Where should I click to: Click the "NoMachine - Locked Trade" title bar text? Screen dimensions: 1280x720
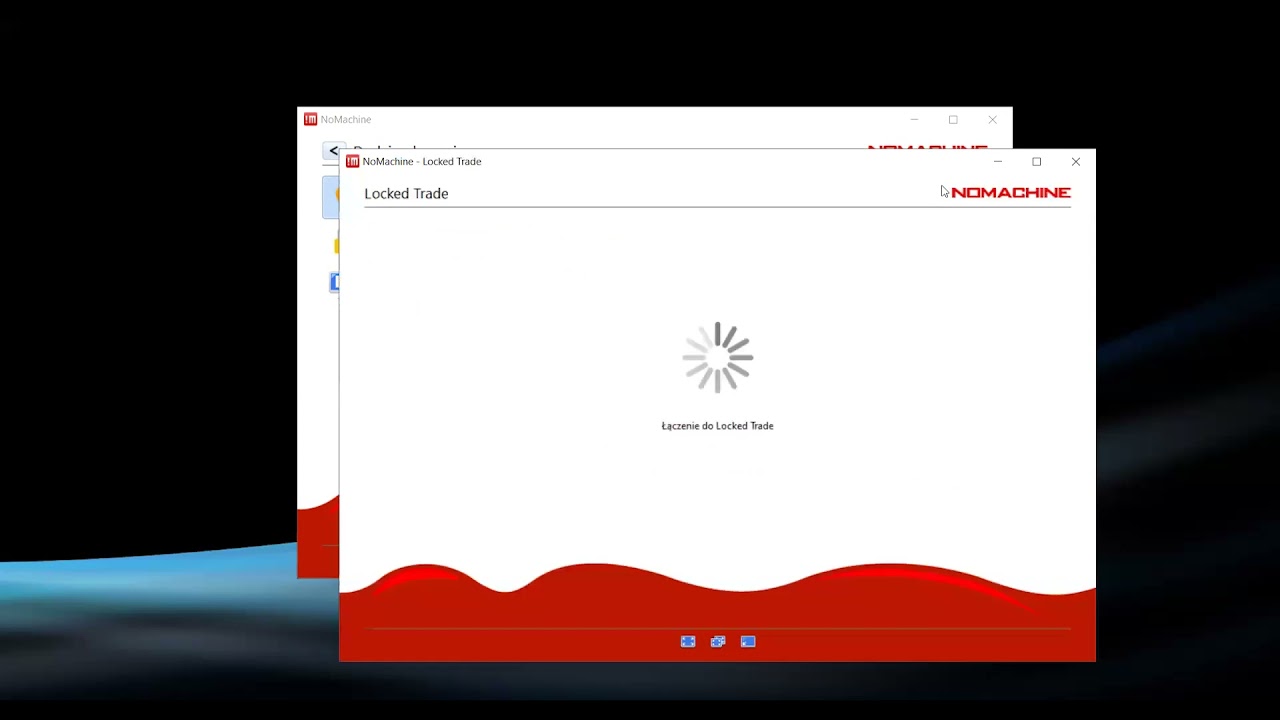pyautogui.click(x=422, y=161)
